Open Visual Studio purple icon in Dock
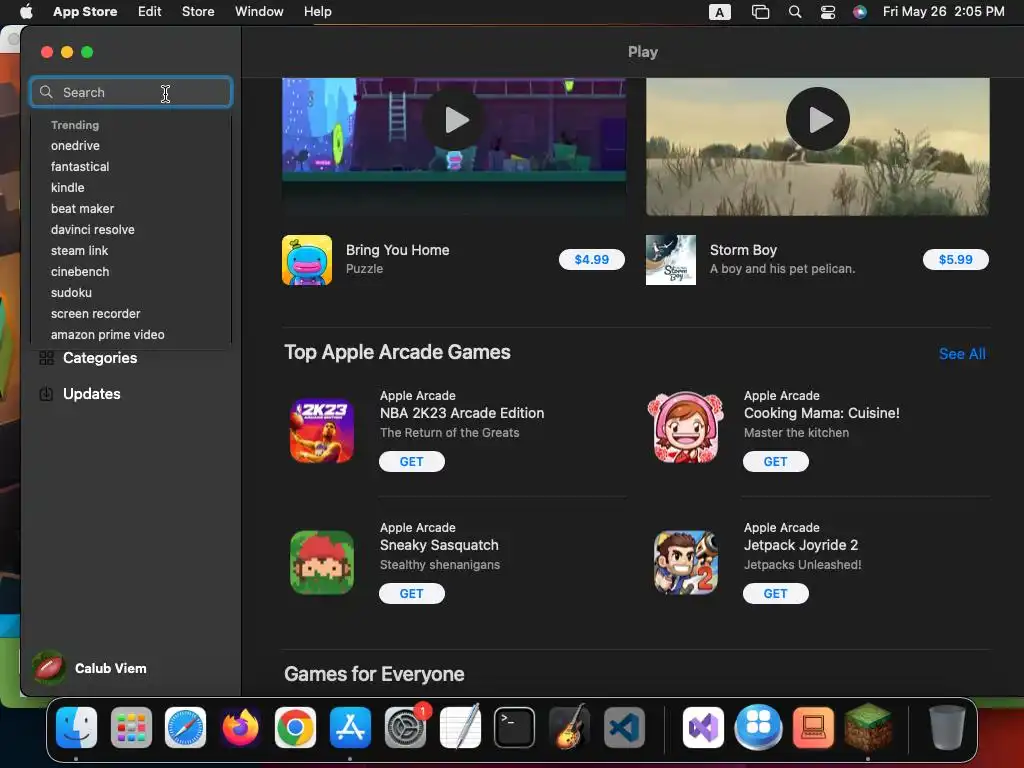Screen dimensions: 1024x768 703,728
